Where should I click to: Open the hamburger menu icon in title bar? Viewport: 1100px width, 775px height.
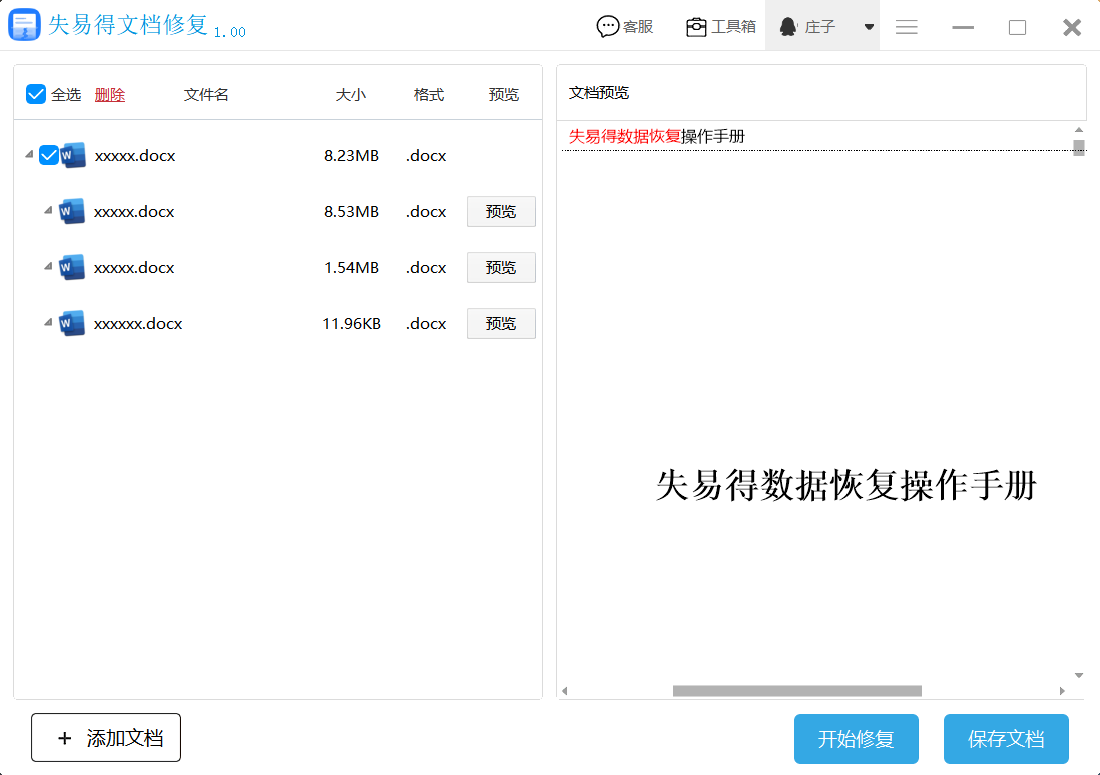(x=907, y=27)
